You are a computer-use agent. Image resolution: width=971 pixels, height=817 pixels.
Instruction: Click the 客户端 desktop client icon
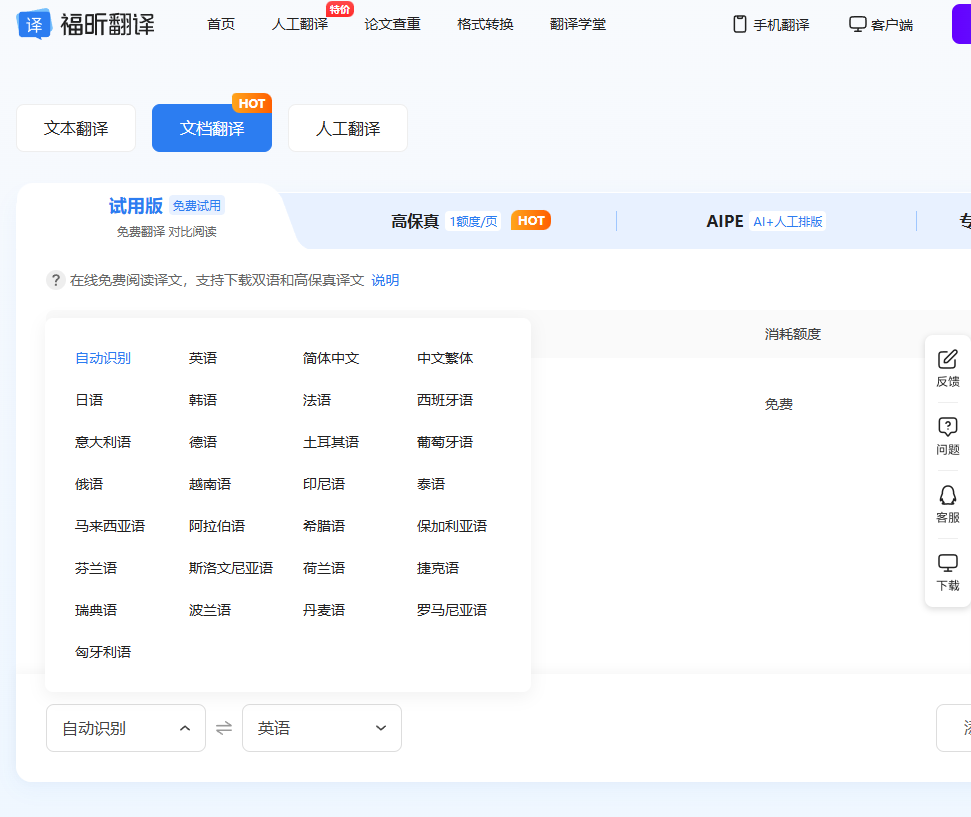coord(857,24)
